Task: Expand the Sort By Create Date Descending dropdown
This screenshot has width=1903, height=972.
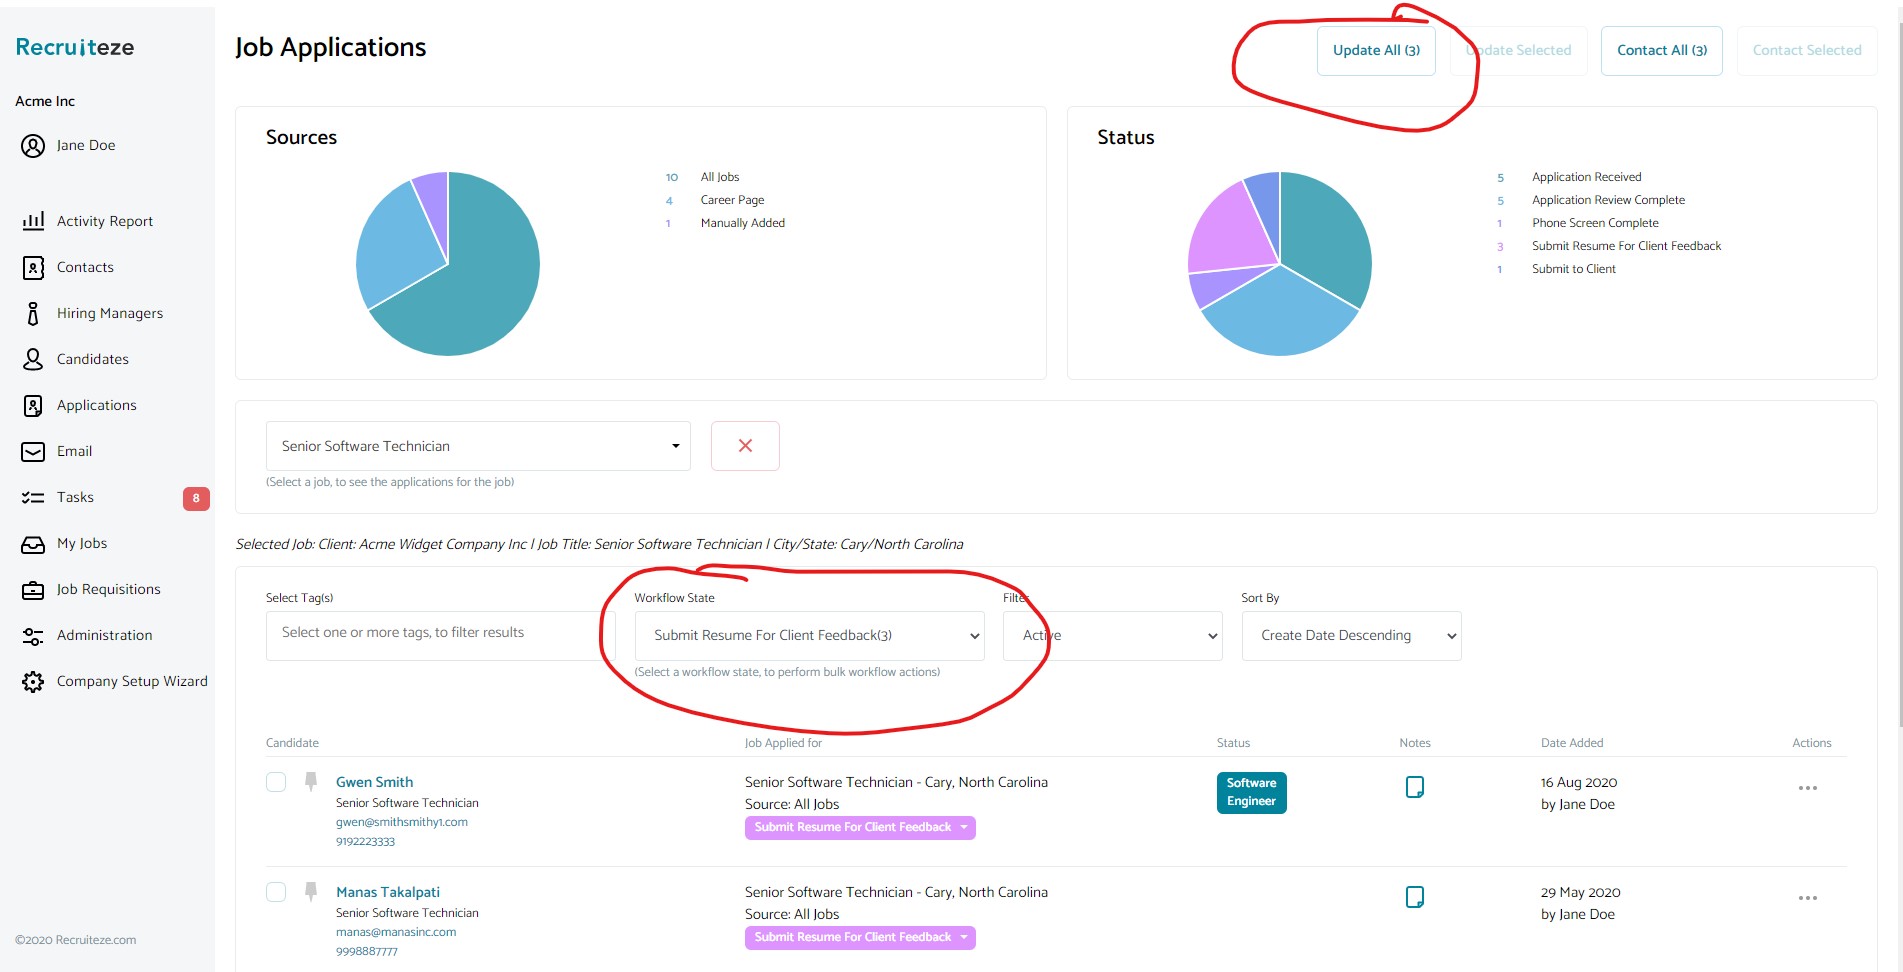Action: (1350, 635)
